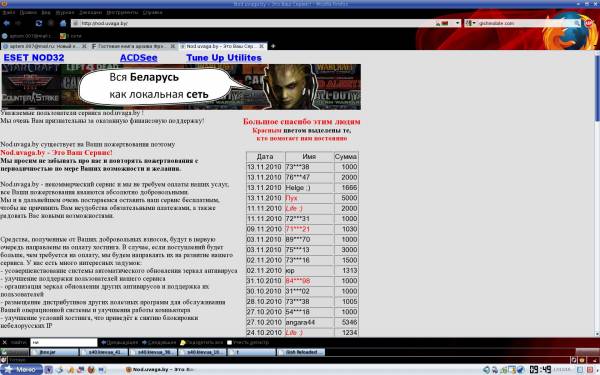Click the search magnifier icon in search box
This screenshot has height=375, width=600.
(577, 23)
